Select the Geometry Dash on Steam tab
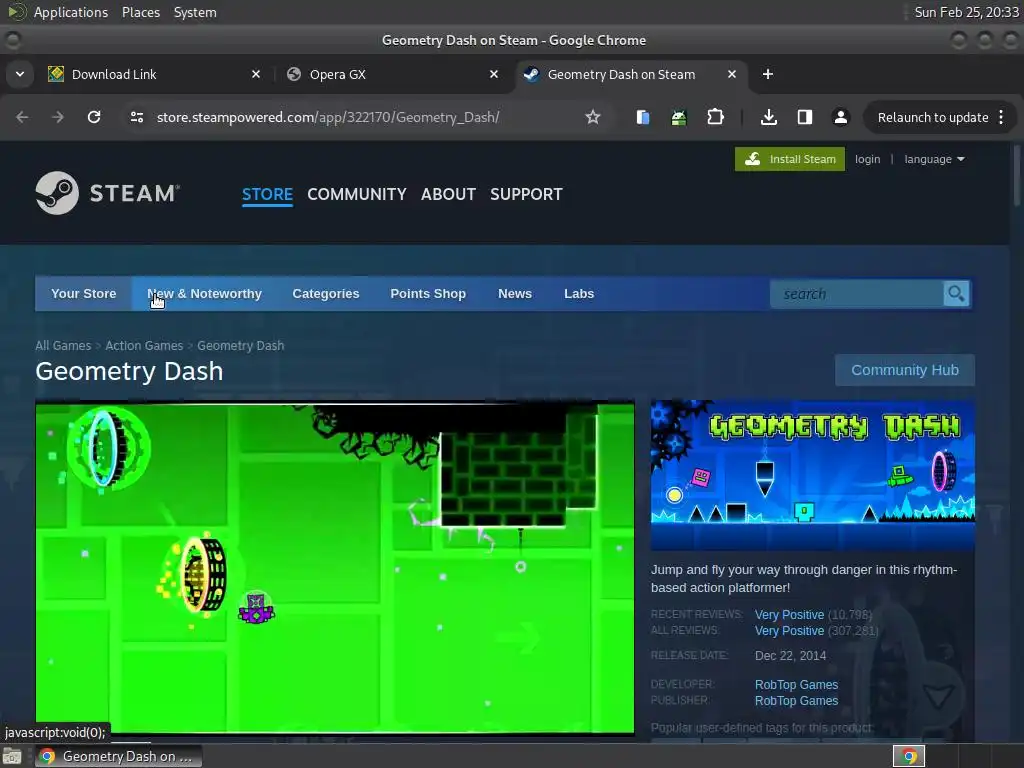This screenshot has width=1024, height=768. click(631, 74)
